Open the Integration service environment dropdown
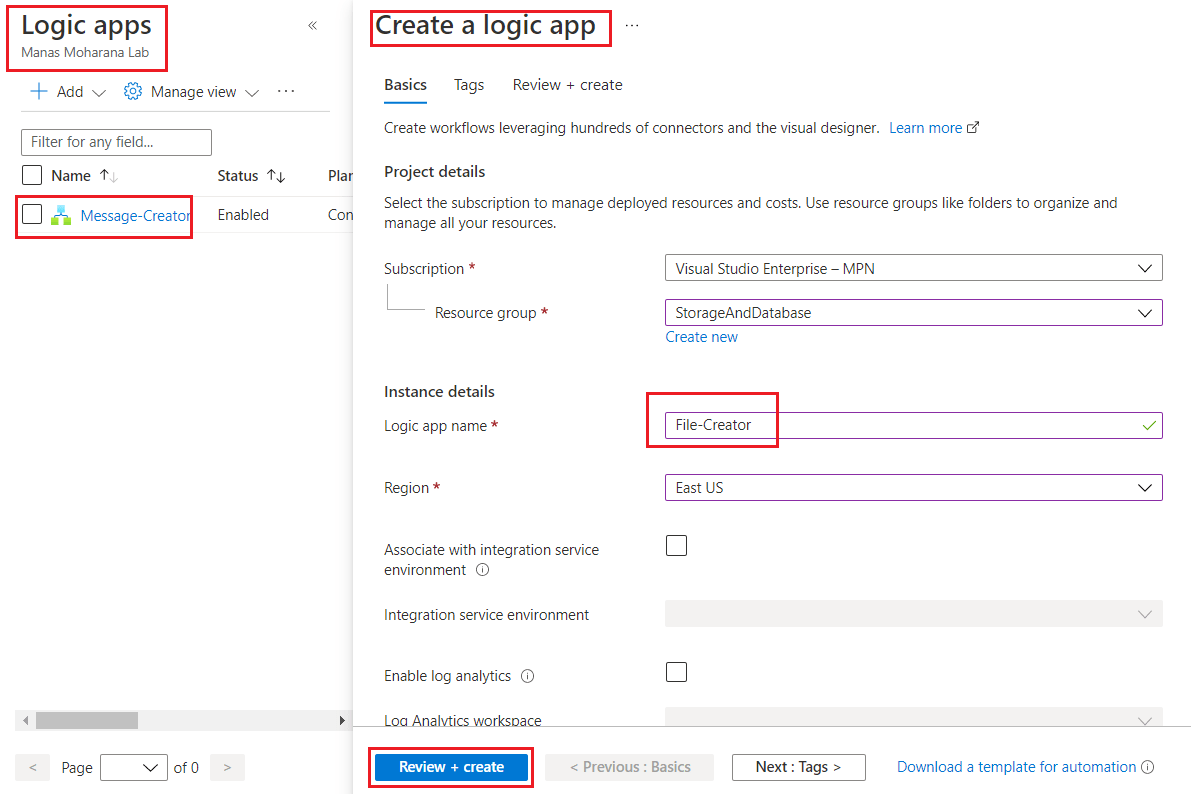 (914, 614)
